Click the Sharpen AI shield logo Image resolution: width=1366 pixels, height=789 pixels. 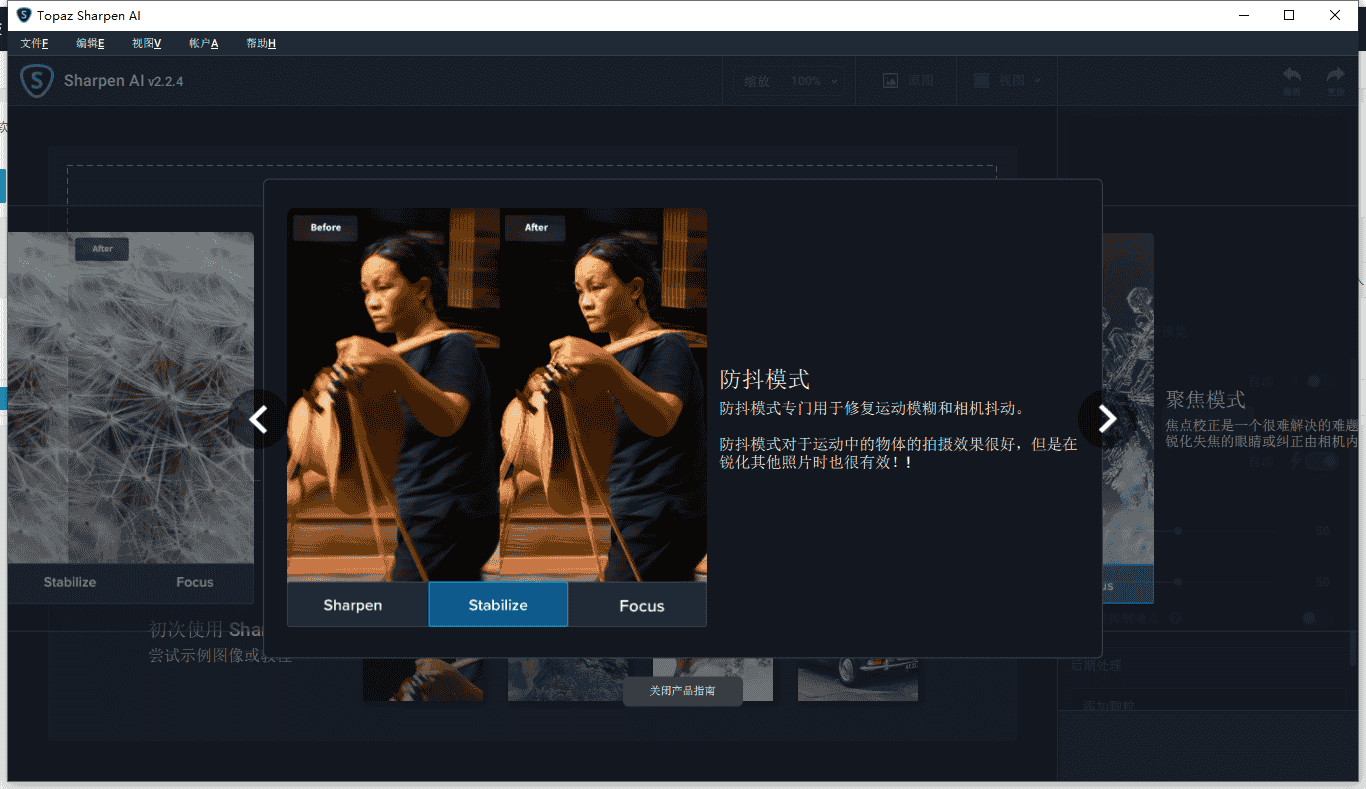point(36,80)
